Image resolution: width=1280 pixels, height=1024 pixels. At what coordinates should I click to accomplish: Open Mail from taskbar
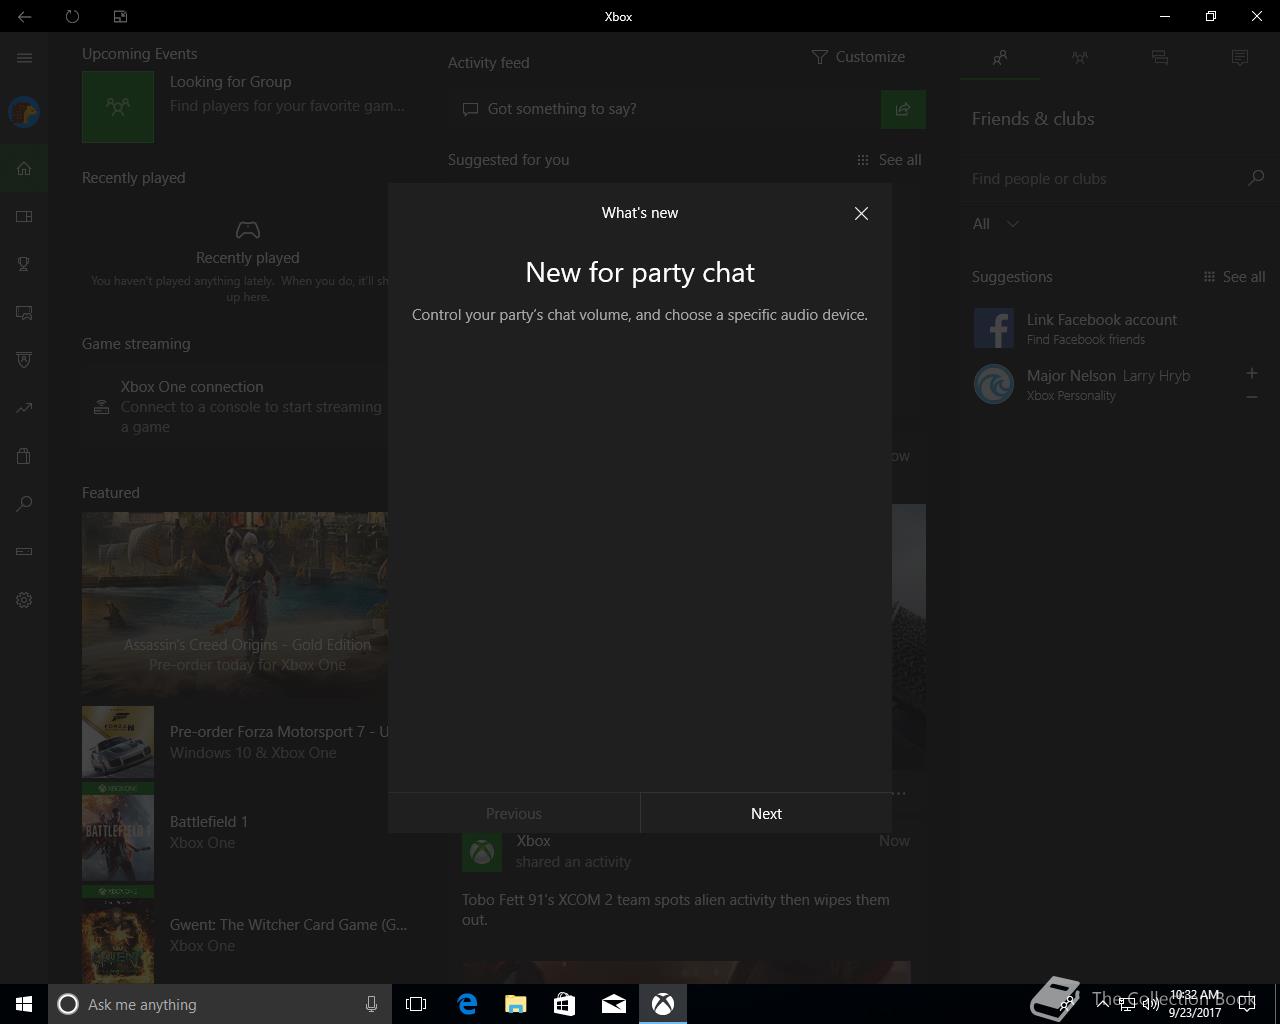tap(614, 1004)
